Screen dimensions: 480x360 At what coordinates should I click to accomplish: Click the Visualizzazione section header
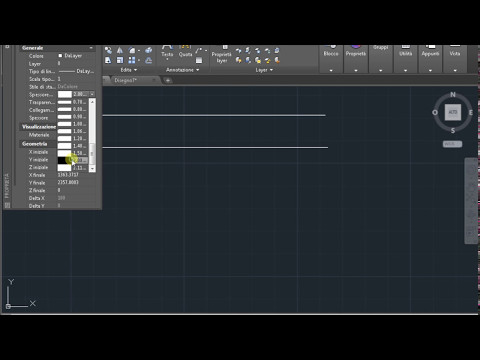click(x=39, y=127)
